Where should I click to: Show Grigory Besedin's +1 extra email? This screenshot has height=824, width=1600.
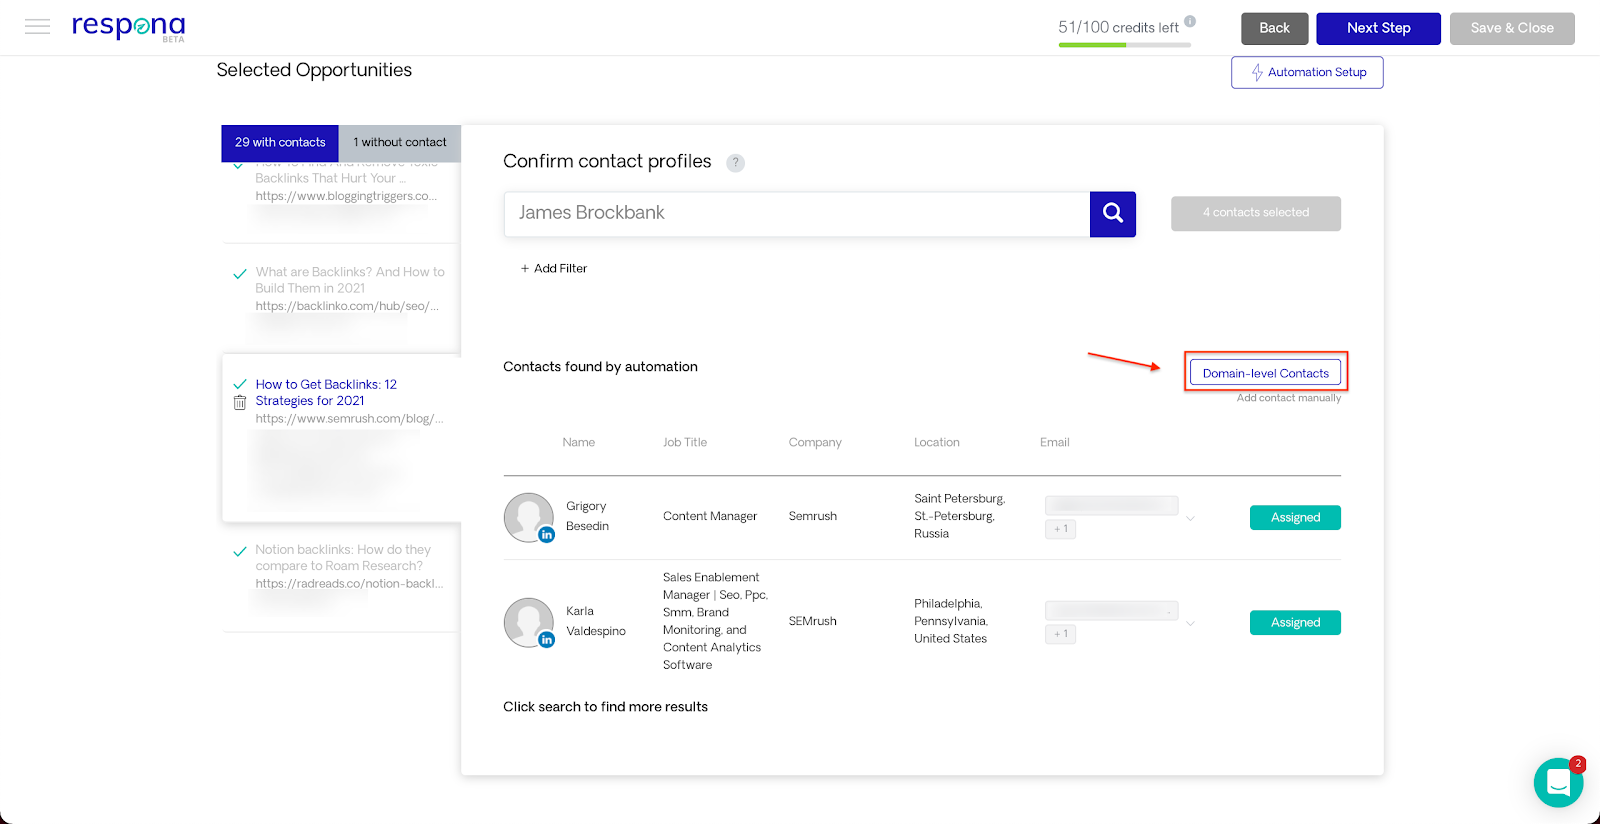(1061, 529)
